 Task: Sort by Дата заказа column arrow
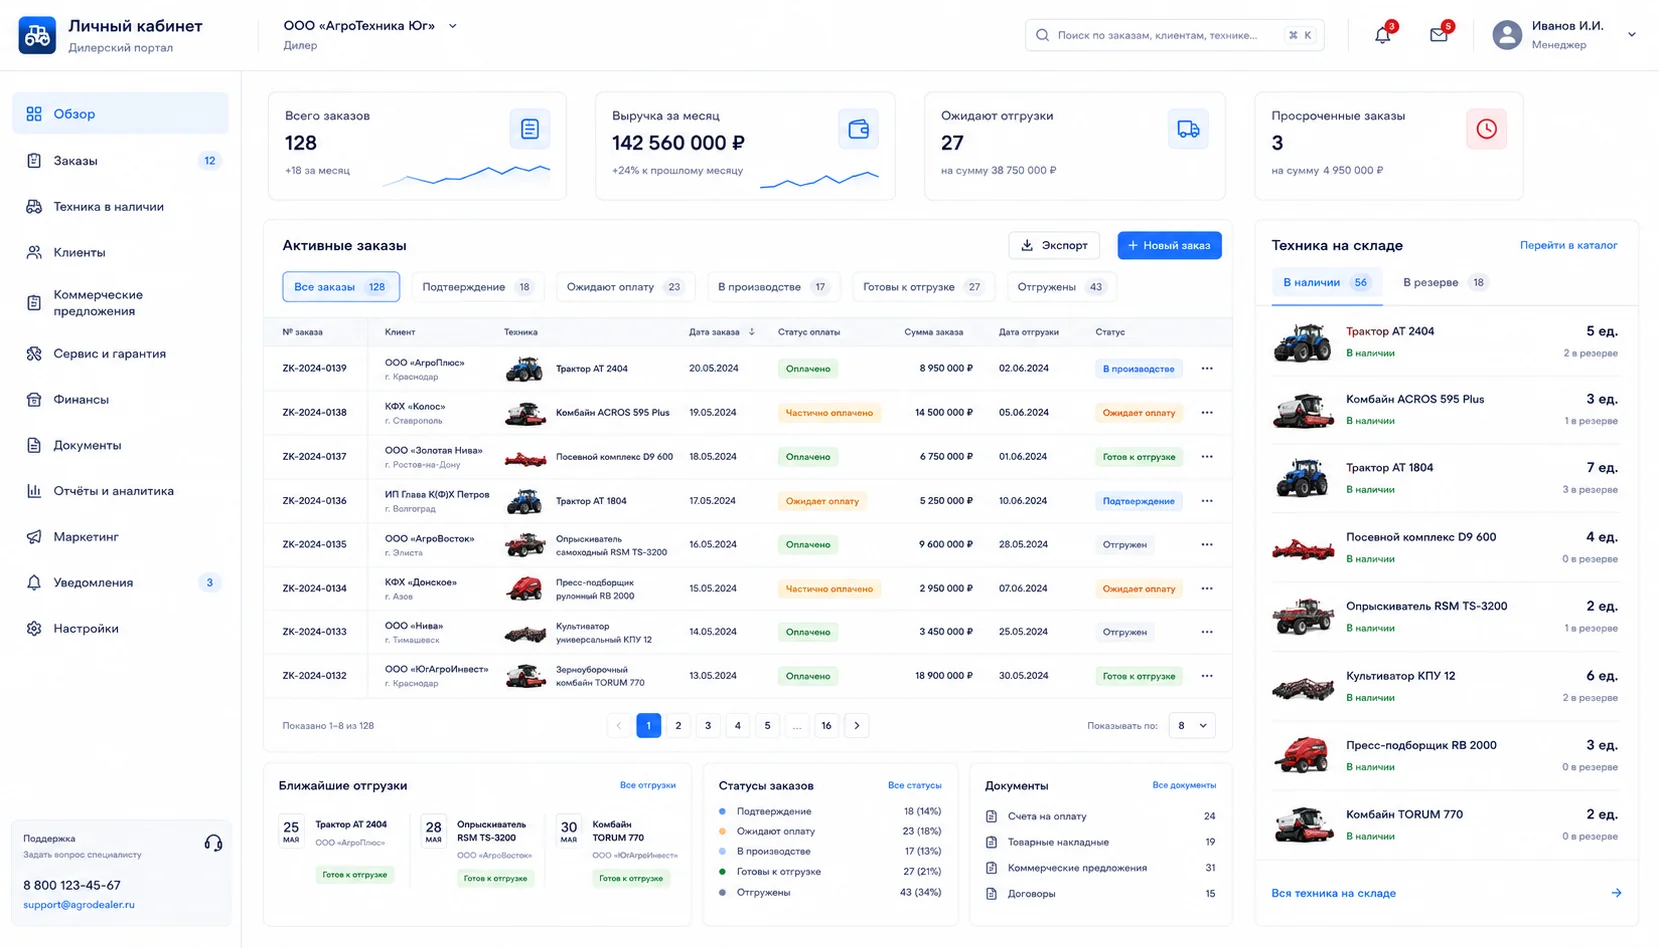point(752,332)
